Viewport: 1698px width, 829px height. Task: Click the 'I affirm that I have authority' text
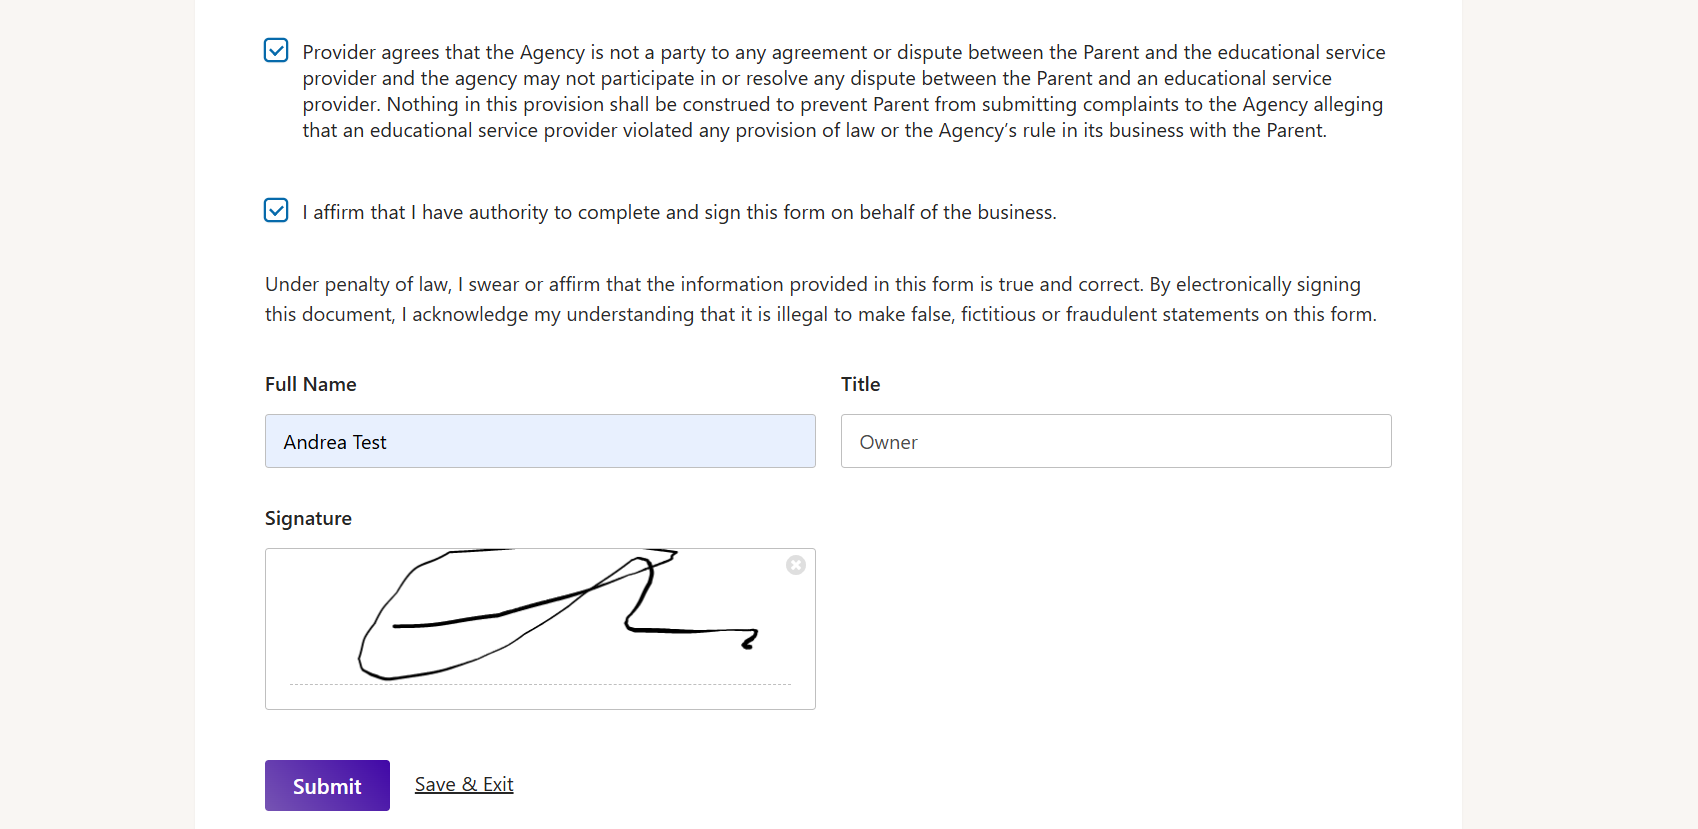[x=680, y=212]
